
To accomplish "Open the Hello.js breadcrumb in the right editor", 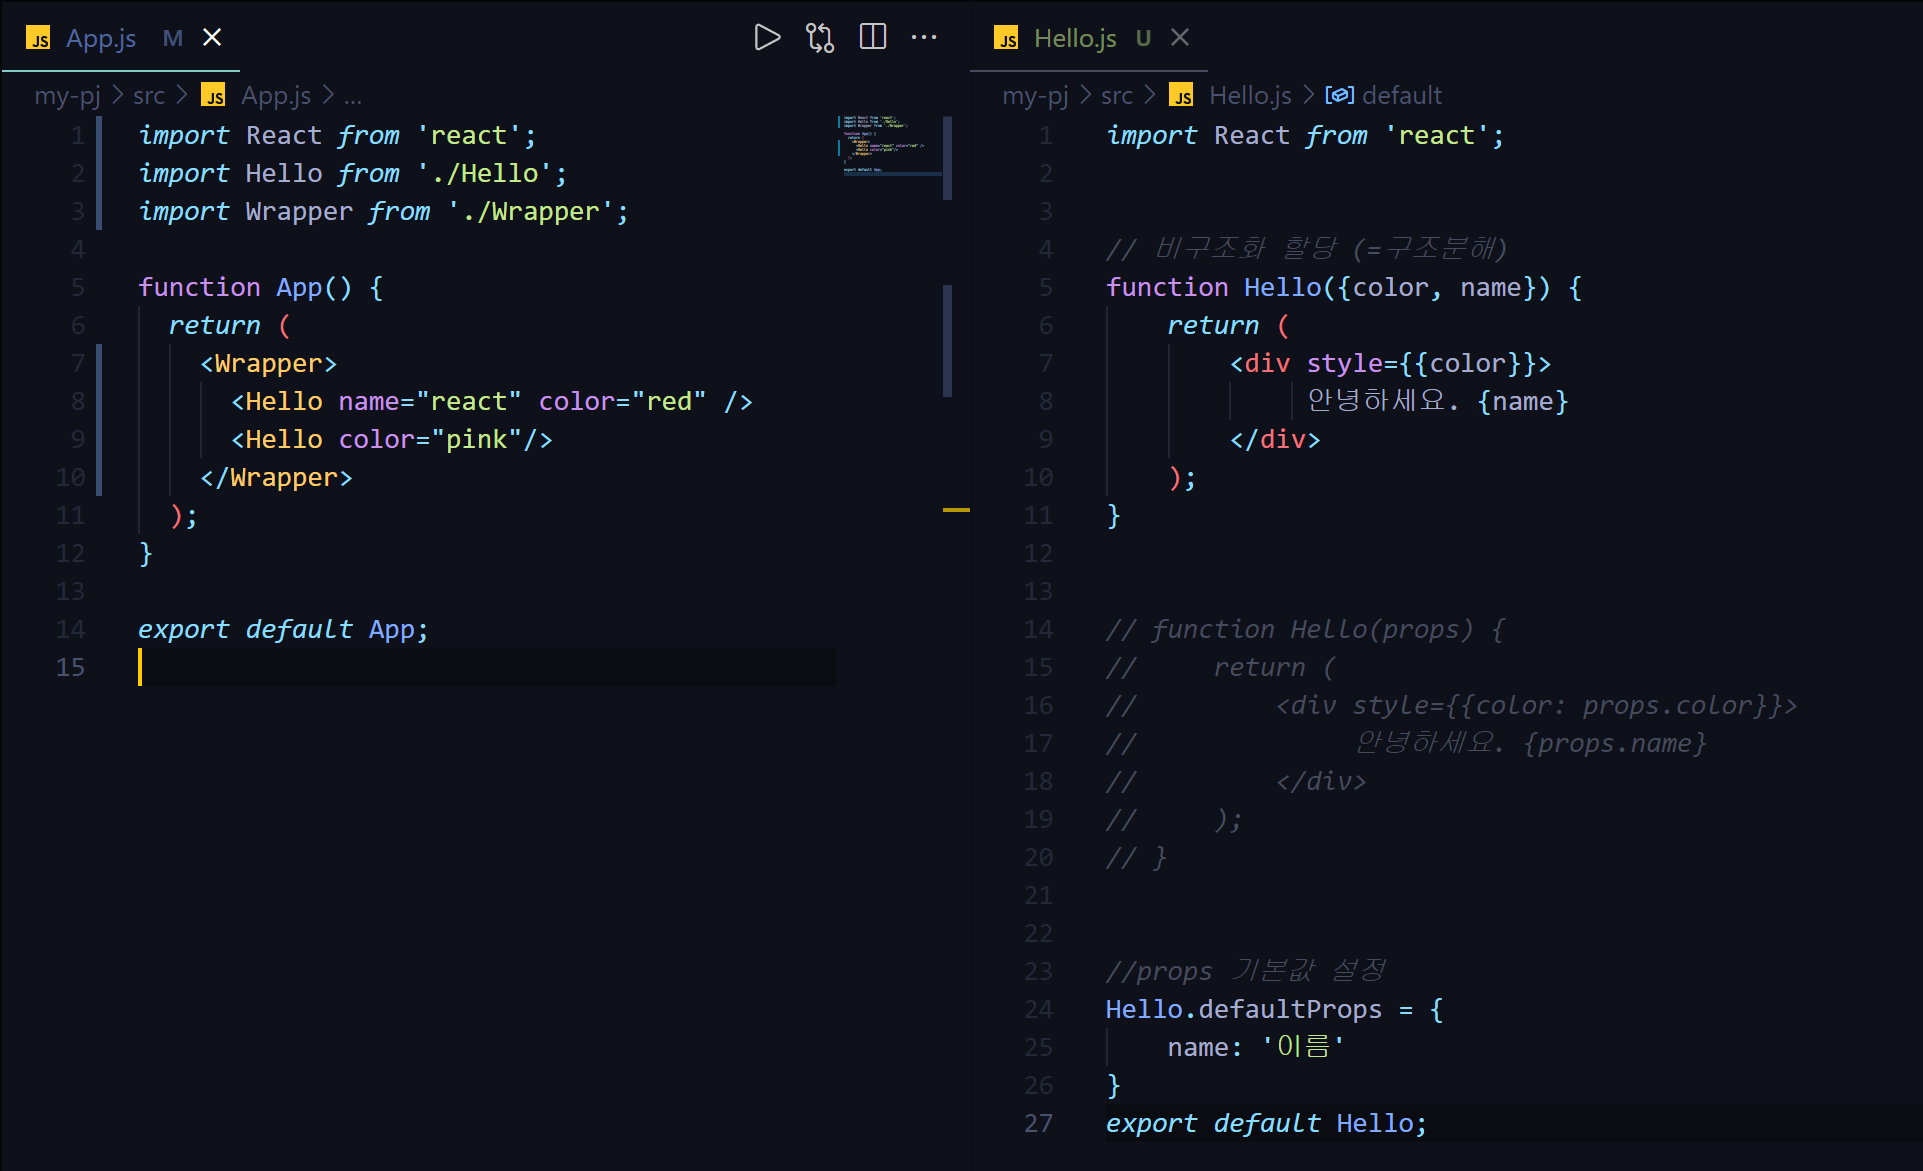I will [x=1249, y=95].
